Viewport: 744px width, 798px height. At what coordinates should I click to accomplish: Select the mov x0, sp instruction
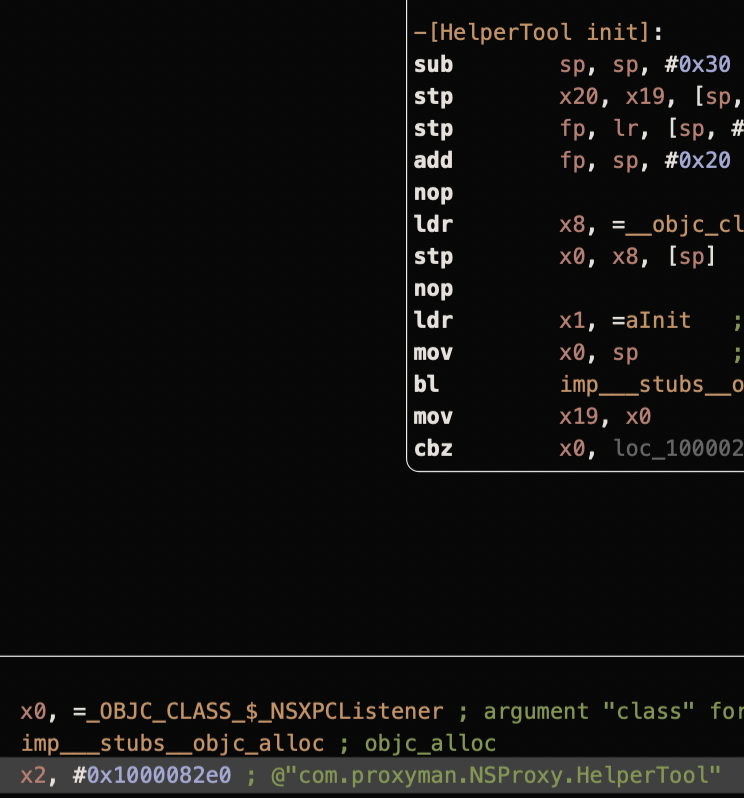click(433, 353)
